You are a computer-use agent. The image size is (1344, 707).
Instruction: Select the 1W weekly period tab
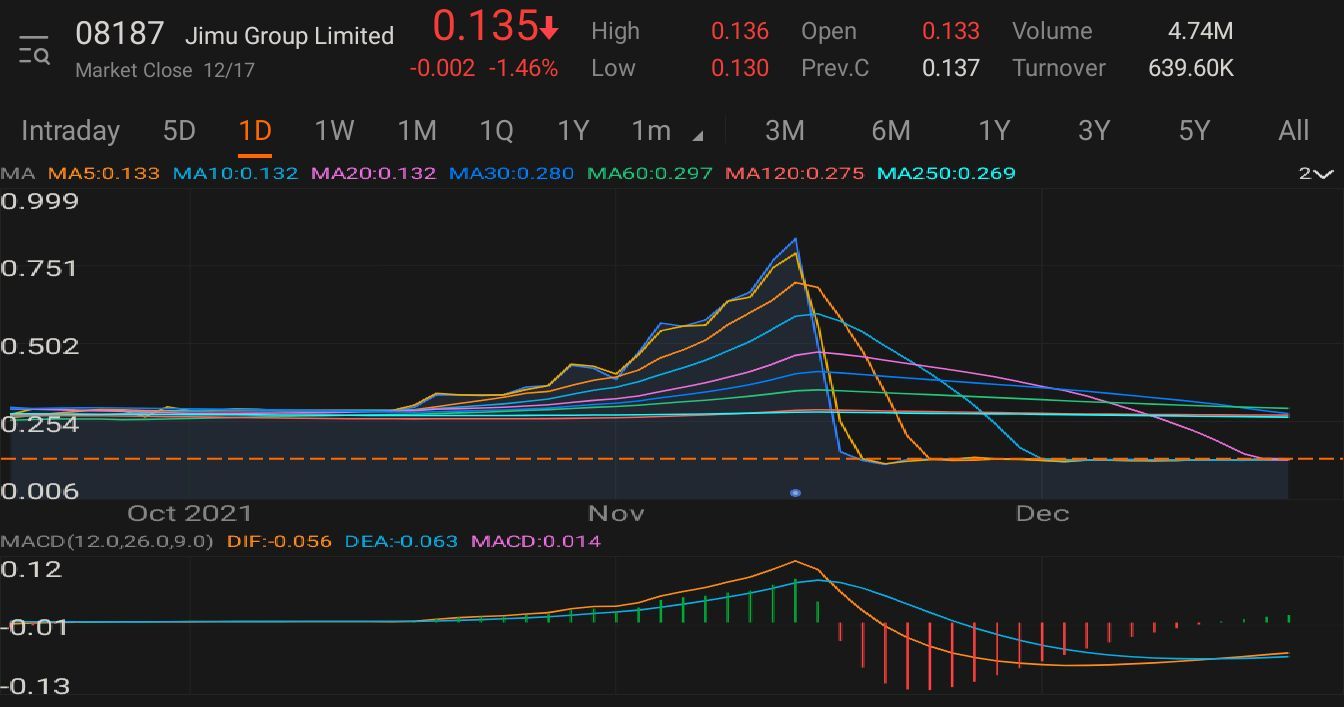coord(334,131)
